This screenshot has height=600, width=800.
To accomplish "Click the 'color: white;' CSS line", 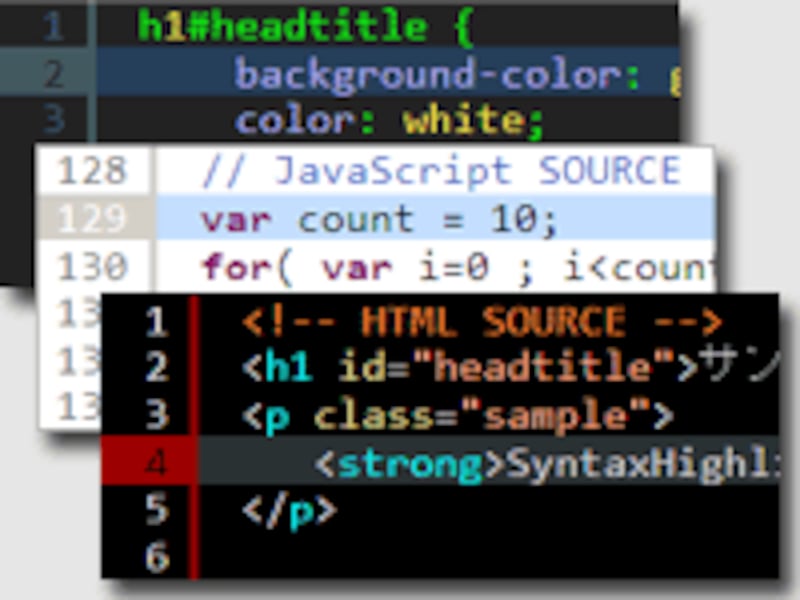I will pyautogui.click(x=389, y=120).
